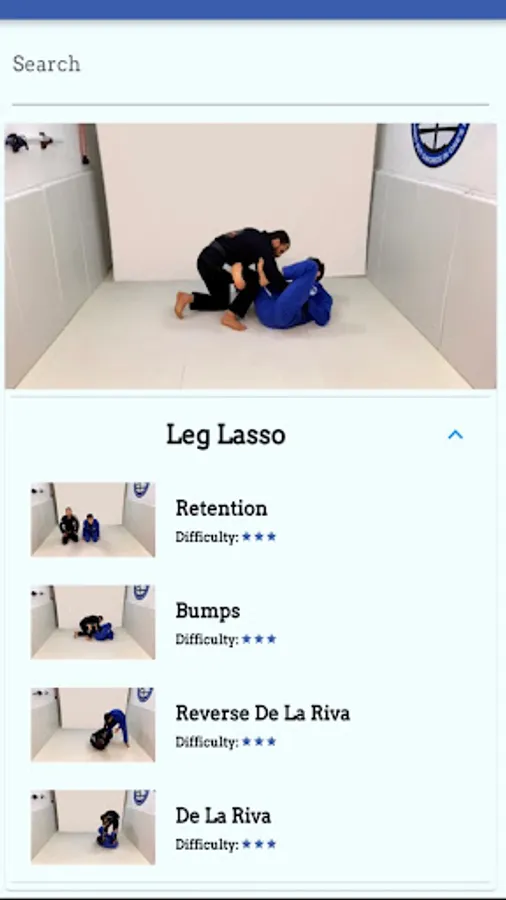Click the De La Riva difficulty stars
This screenshot has width=506, height=900.
pyautogui.click(x=259, y=844)
